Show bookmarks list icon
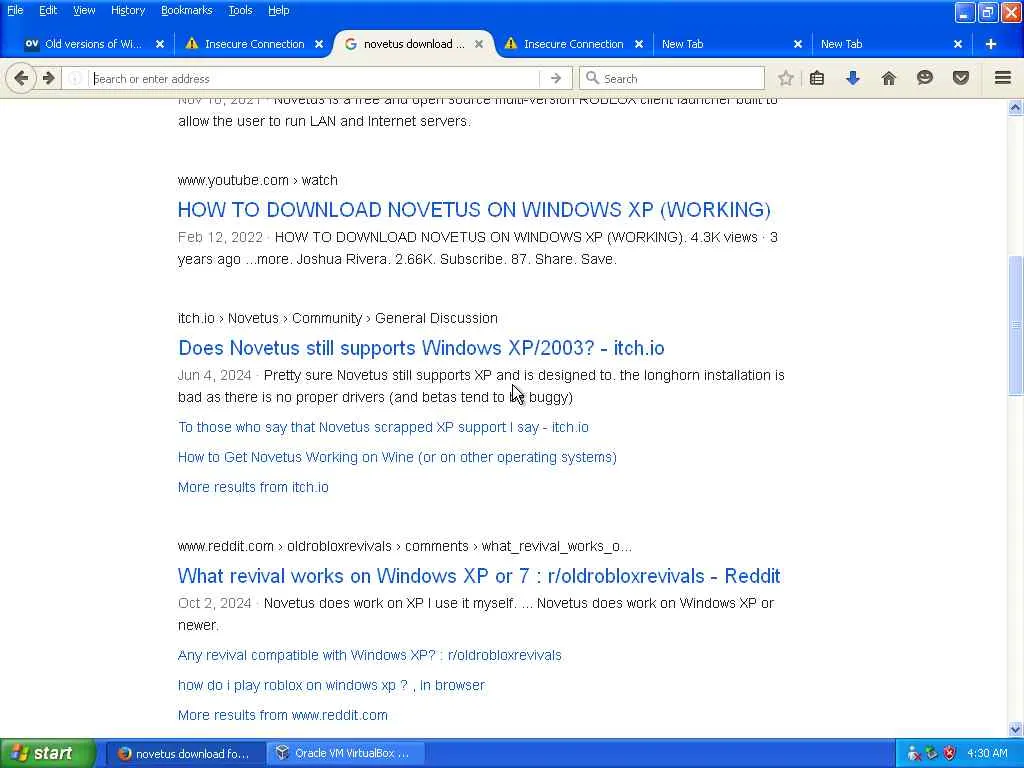 817,78
